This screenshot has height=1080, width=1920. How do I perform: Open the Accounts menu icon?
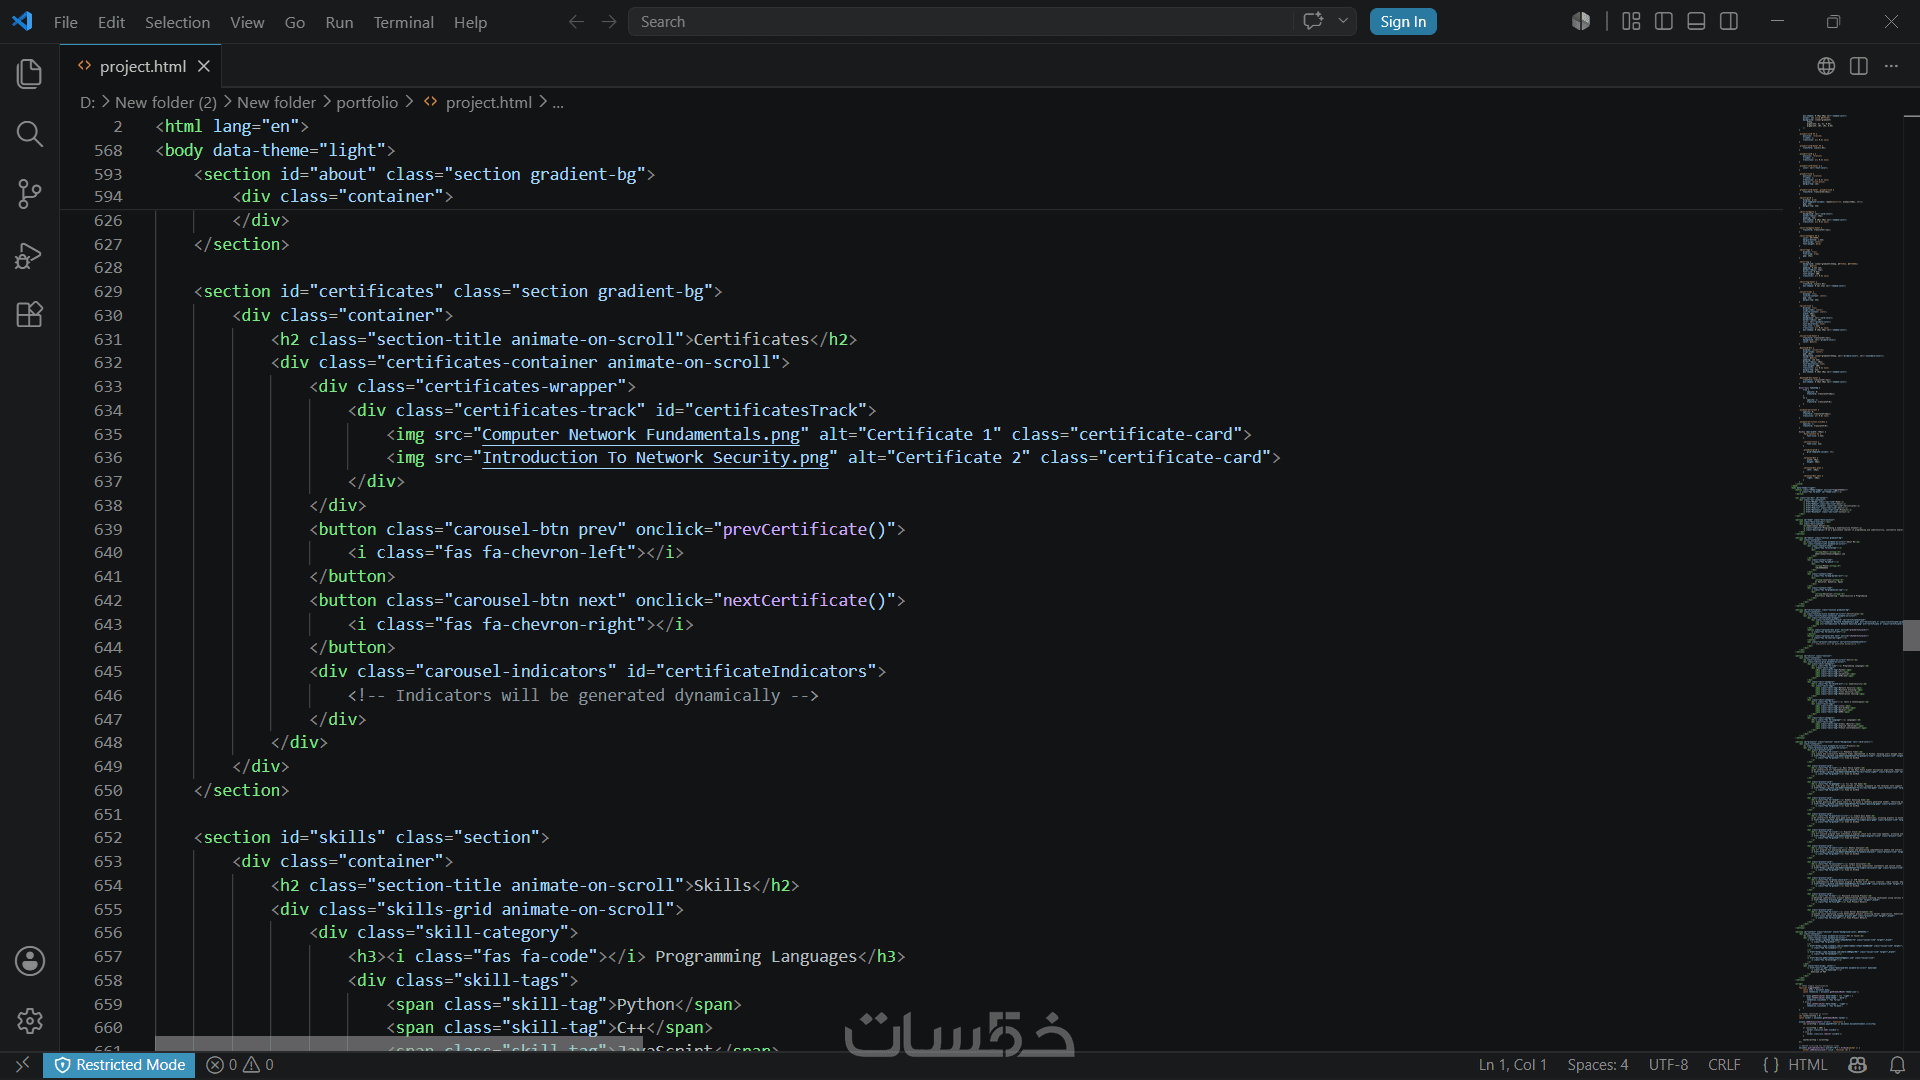30,961
